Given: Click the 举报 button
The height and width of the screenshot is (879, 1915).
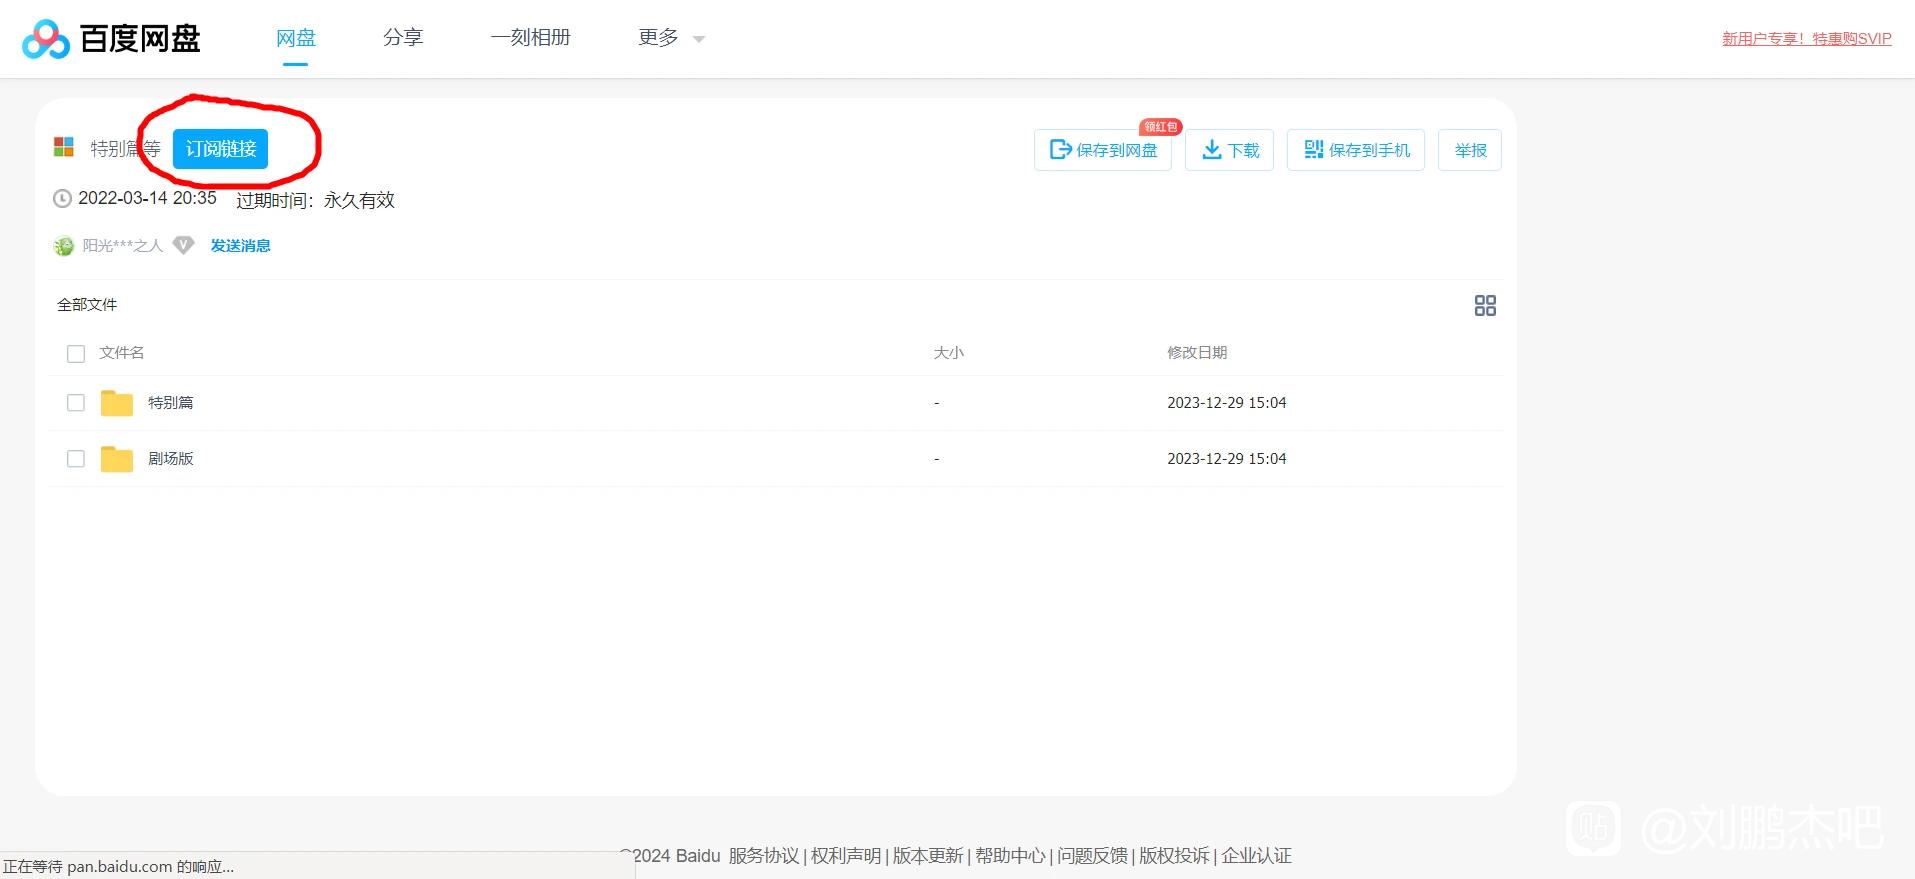Looking at the screenshot, I should [x=1470, y=150].
